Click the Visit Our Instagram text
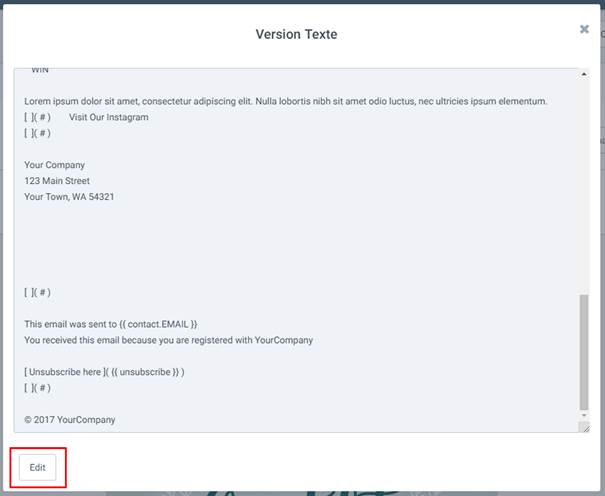 (108, 117)
